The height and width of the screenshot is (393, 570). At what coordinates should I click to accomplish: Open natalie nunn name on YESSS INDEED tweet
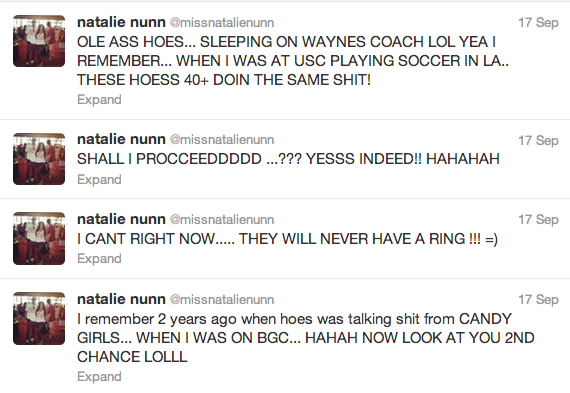pyautogui.click(x=121, y=139)
